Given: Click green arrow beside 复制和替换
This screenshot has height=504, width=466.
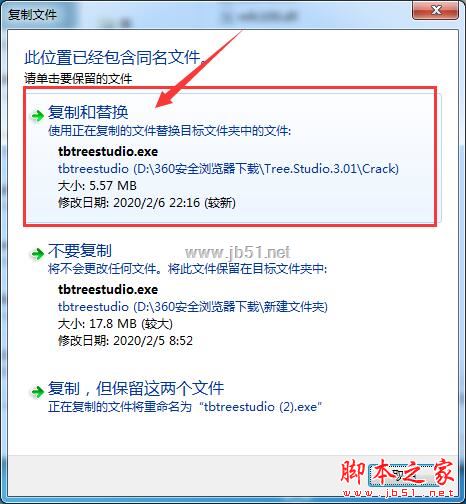Looking at the screenshot, I should pyautogui.click(x=38, y=116).
